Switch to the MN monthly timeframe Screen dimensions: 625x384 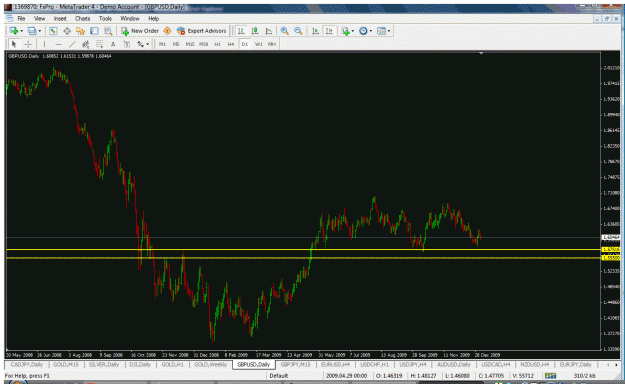pyautogui.click(x=272, y=44)
